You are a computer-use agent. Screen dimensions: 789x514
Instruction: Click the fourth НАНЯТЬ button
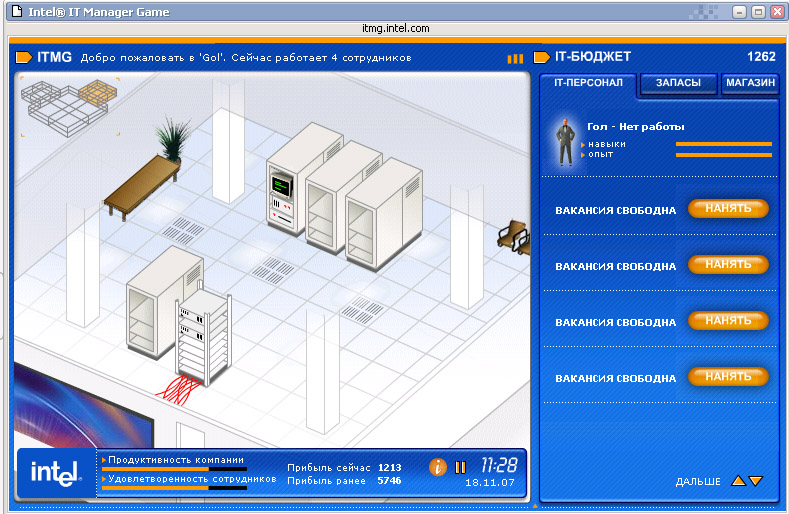(x=728, y=377)
